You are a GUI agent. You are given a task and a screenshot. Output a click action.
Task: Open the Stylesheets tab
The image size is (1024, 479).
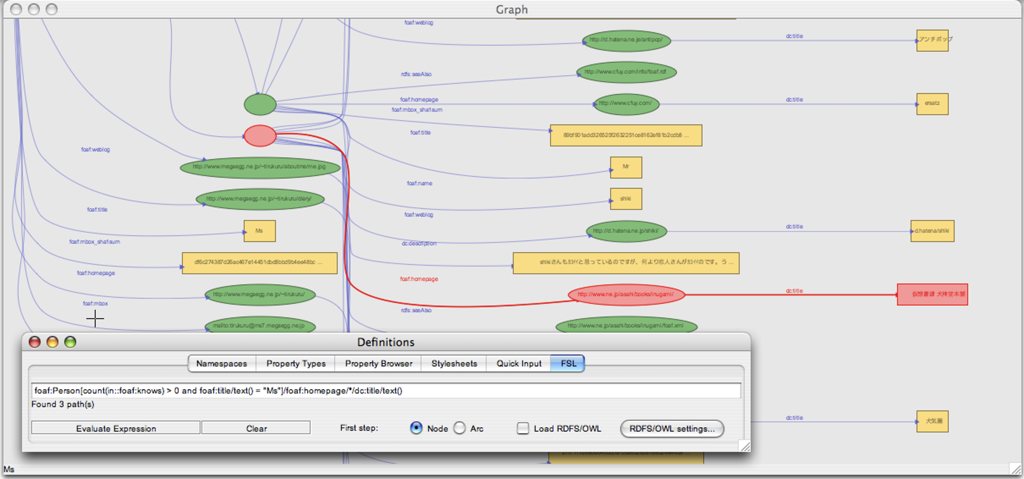point(453,364)
